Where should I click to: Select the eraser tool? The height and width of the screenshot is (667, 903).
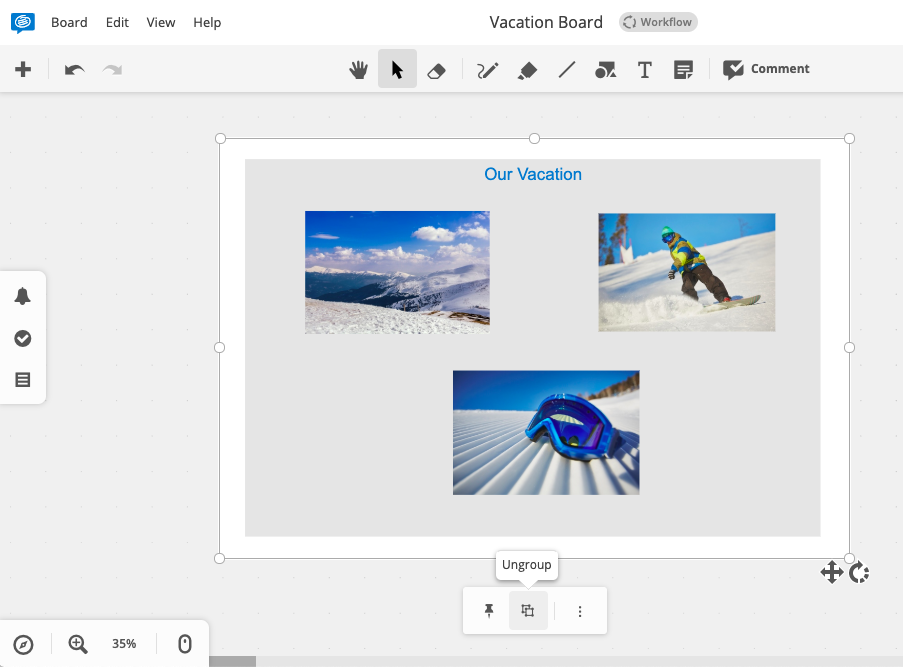coord(437,71)
